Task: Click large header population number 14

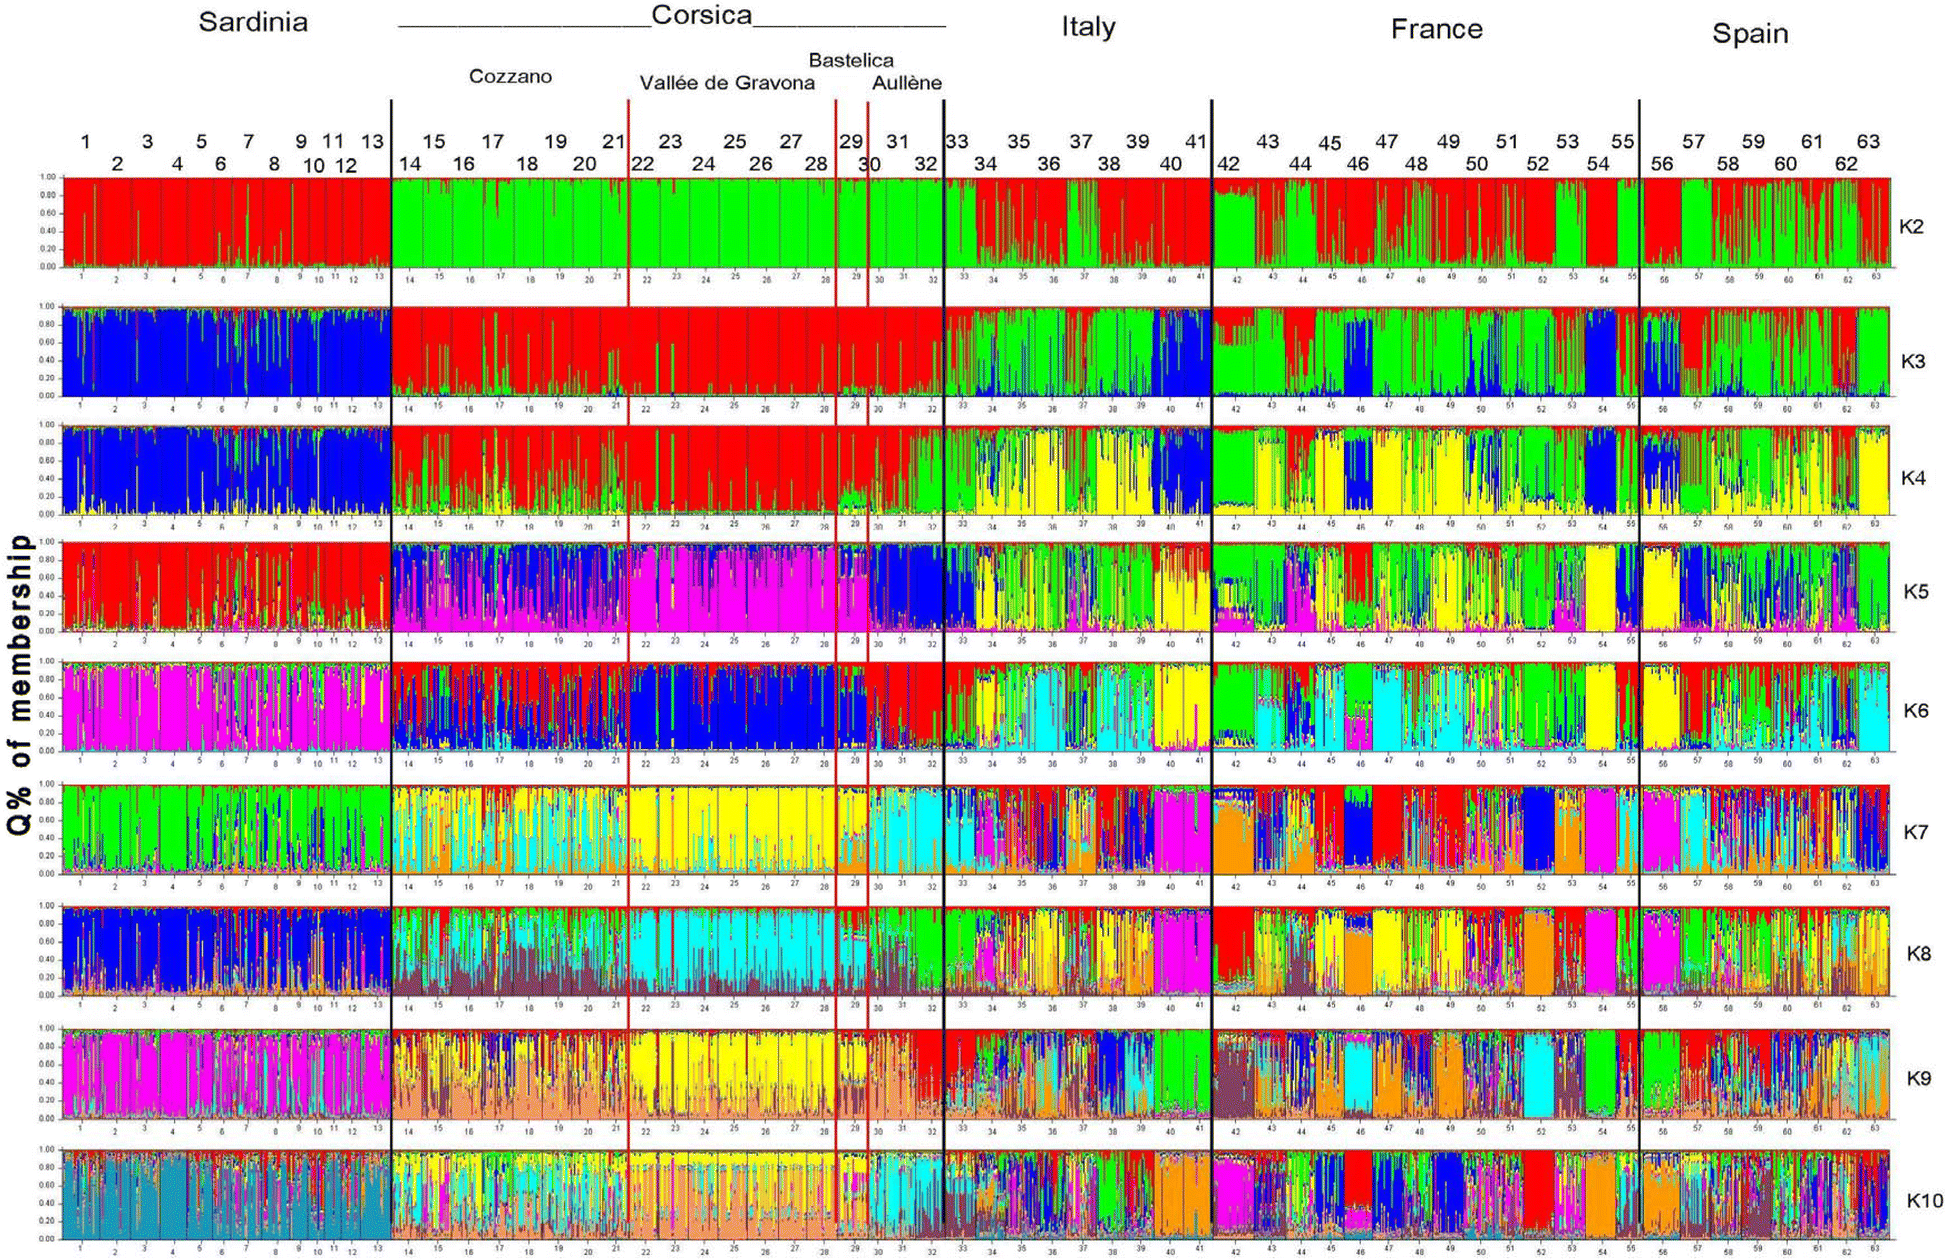Action: coord(410,164)
